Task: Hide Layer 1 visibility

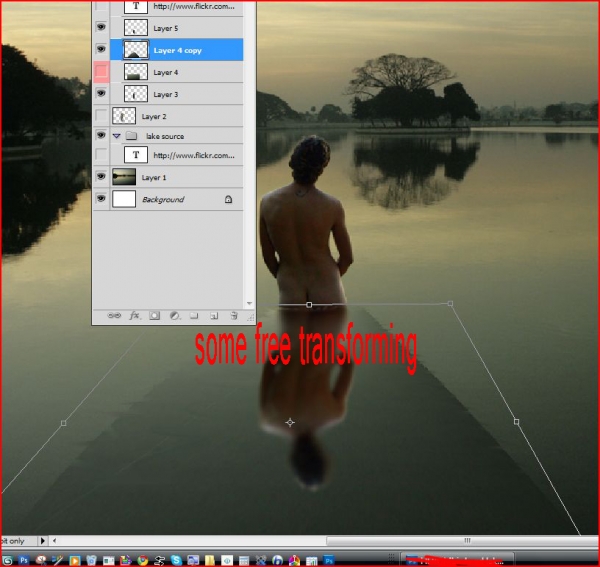Action: 101,176
